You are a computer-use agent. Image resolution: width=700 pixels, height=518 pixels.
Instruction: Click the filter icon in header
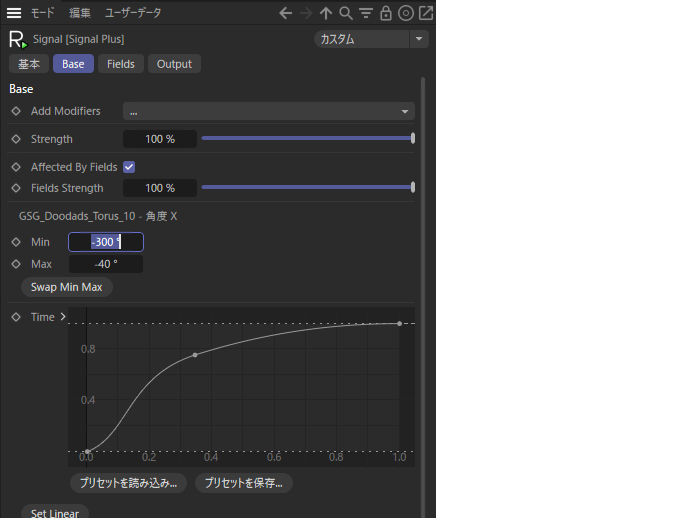coord(366,13)
